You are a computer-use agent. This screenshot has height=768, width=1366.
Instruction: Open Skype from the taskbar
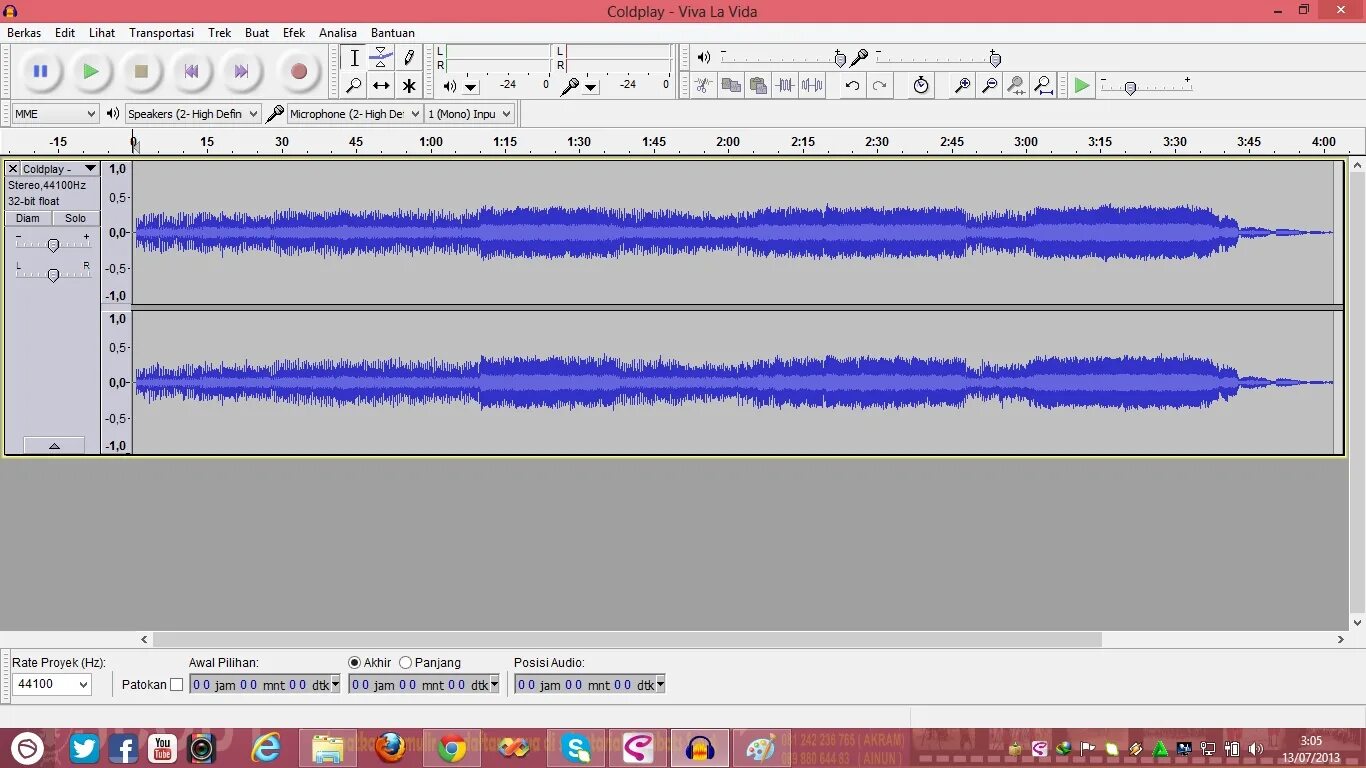coord(576,748)
